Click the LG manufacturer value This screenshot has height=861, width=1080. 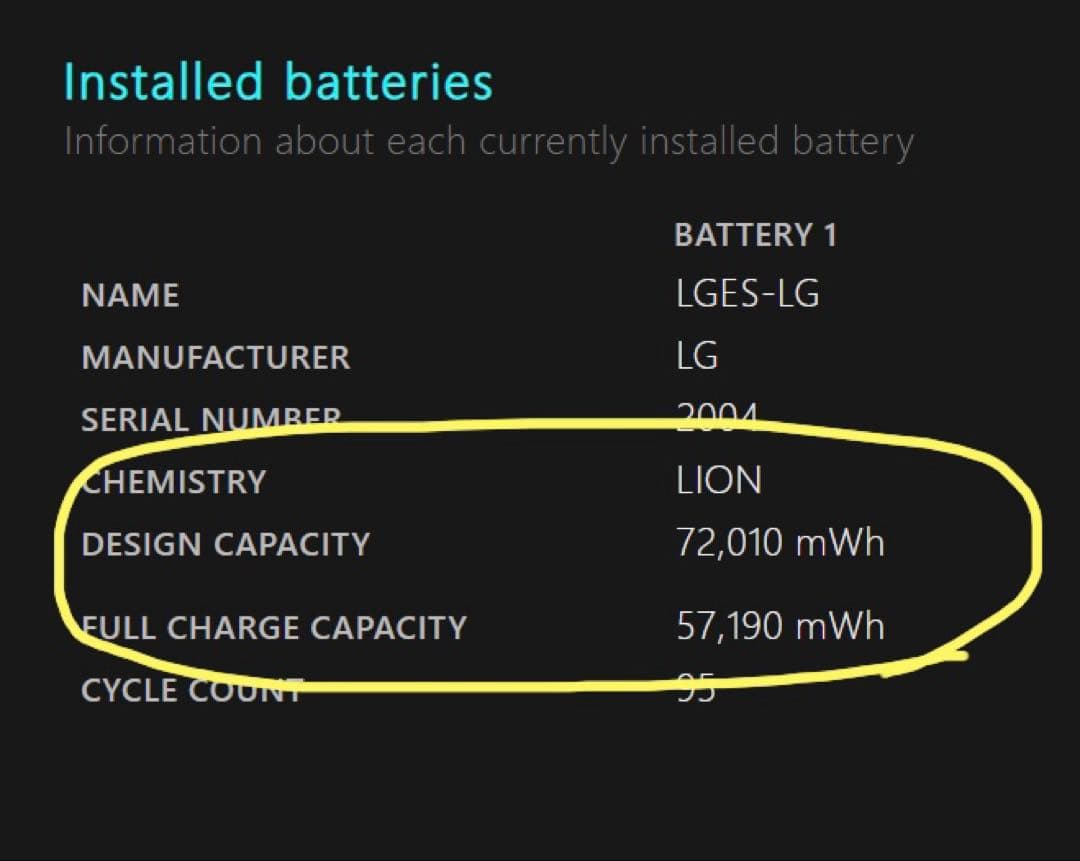[697, 356]
